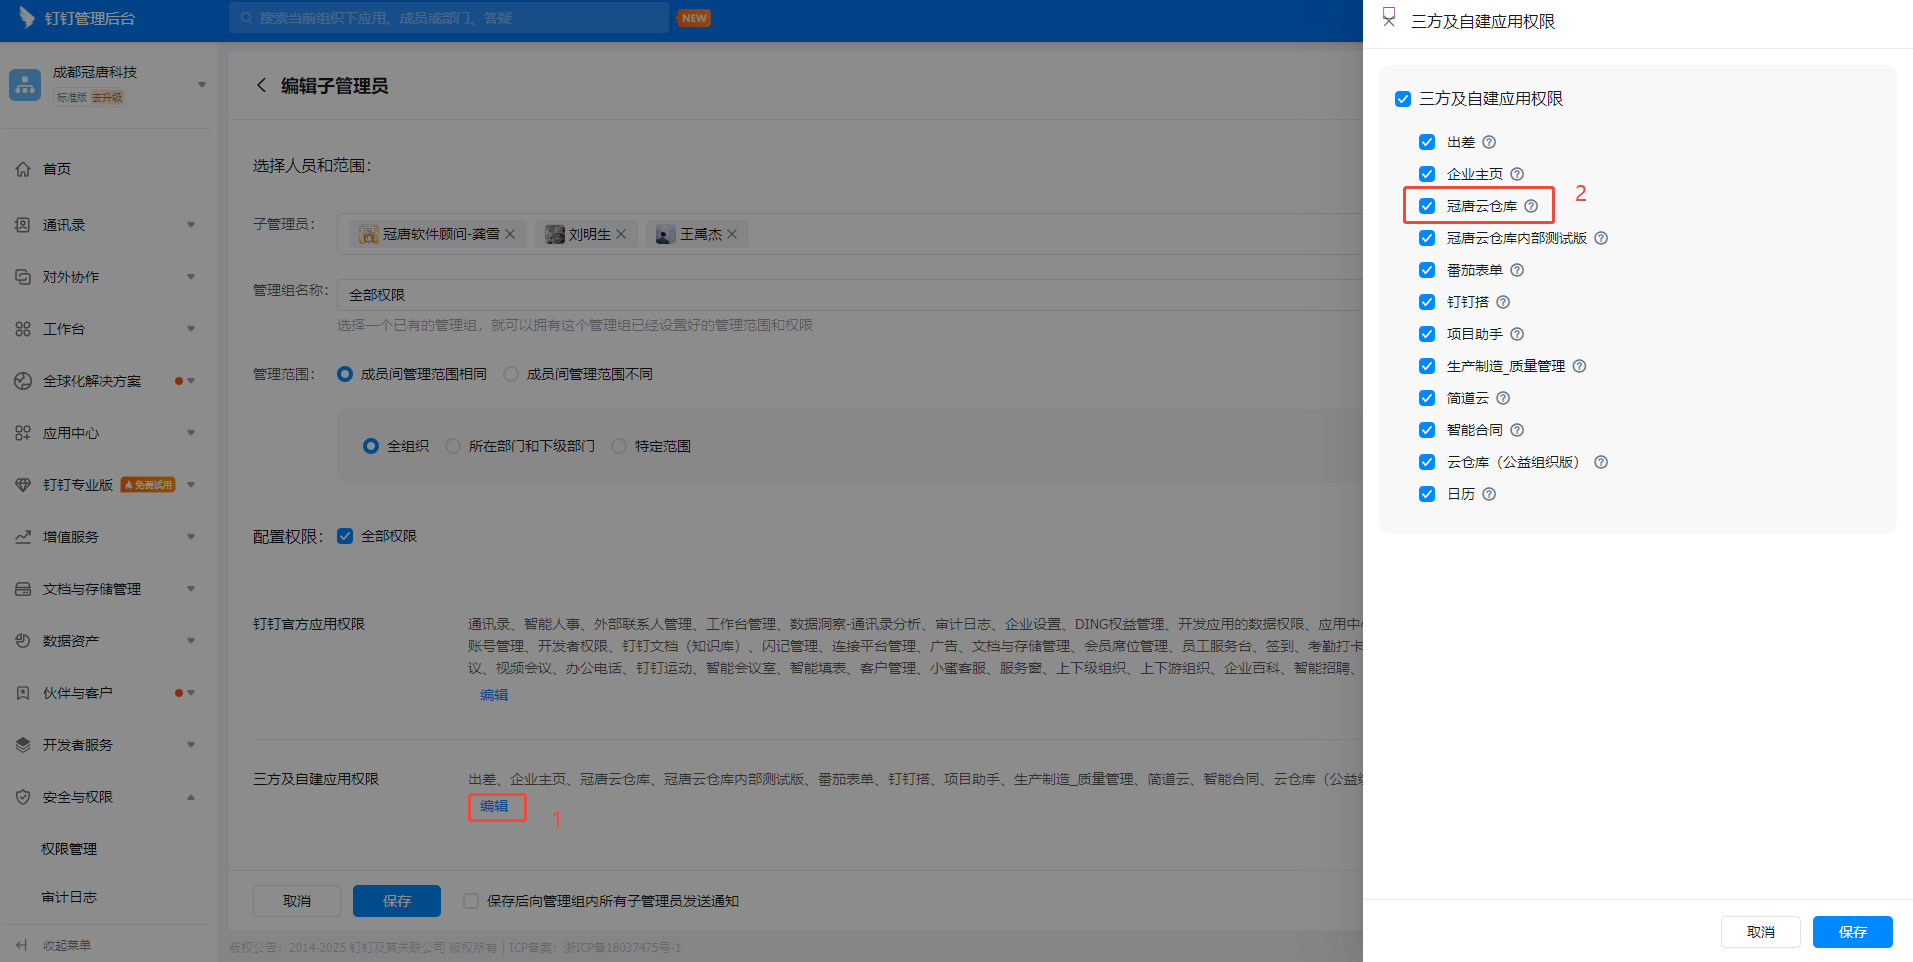
Task: Click the layers icon beside 开发者服务
Action: 23,745
